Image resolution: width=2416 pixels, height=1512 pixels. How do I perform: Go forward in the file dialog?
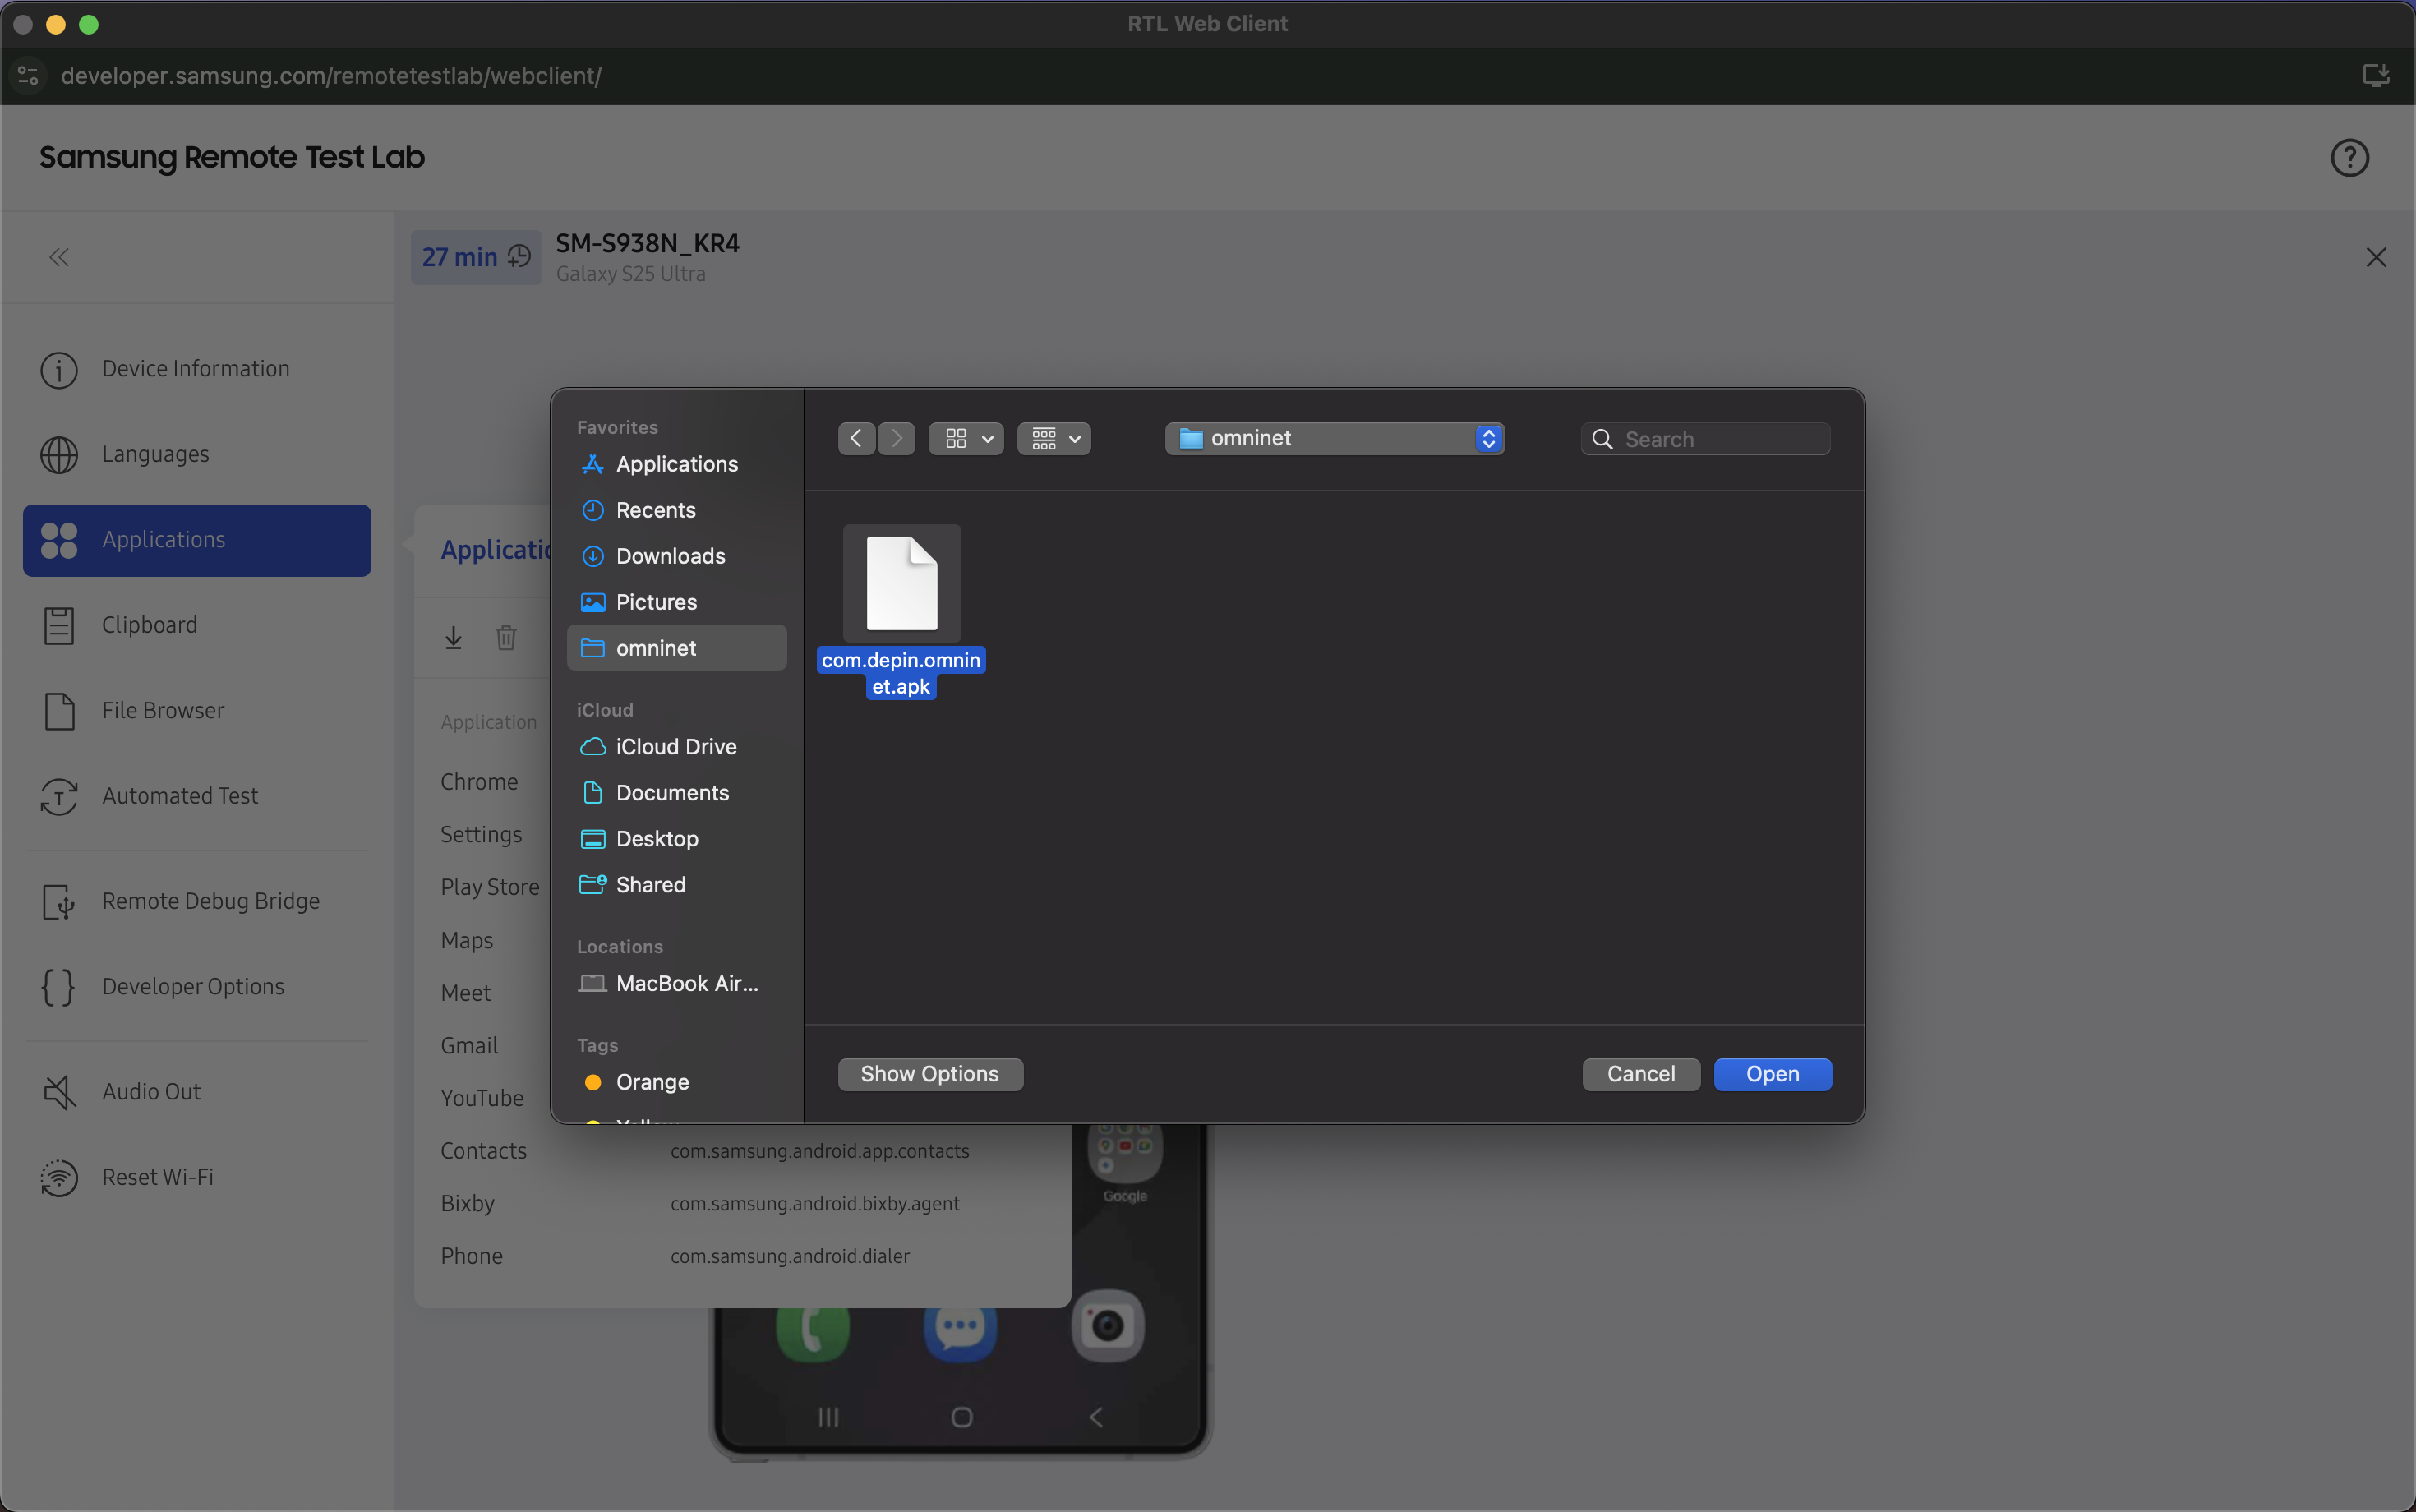897,439
